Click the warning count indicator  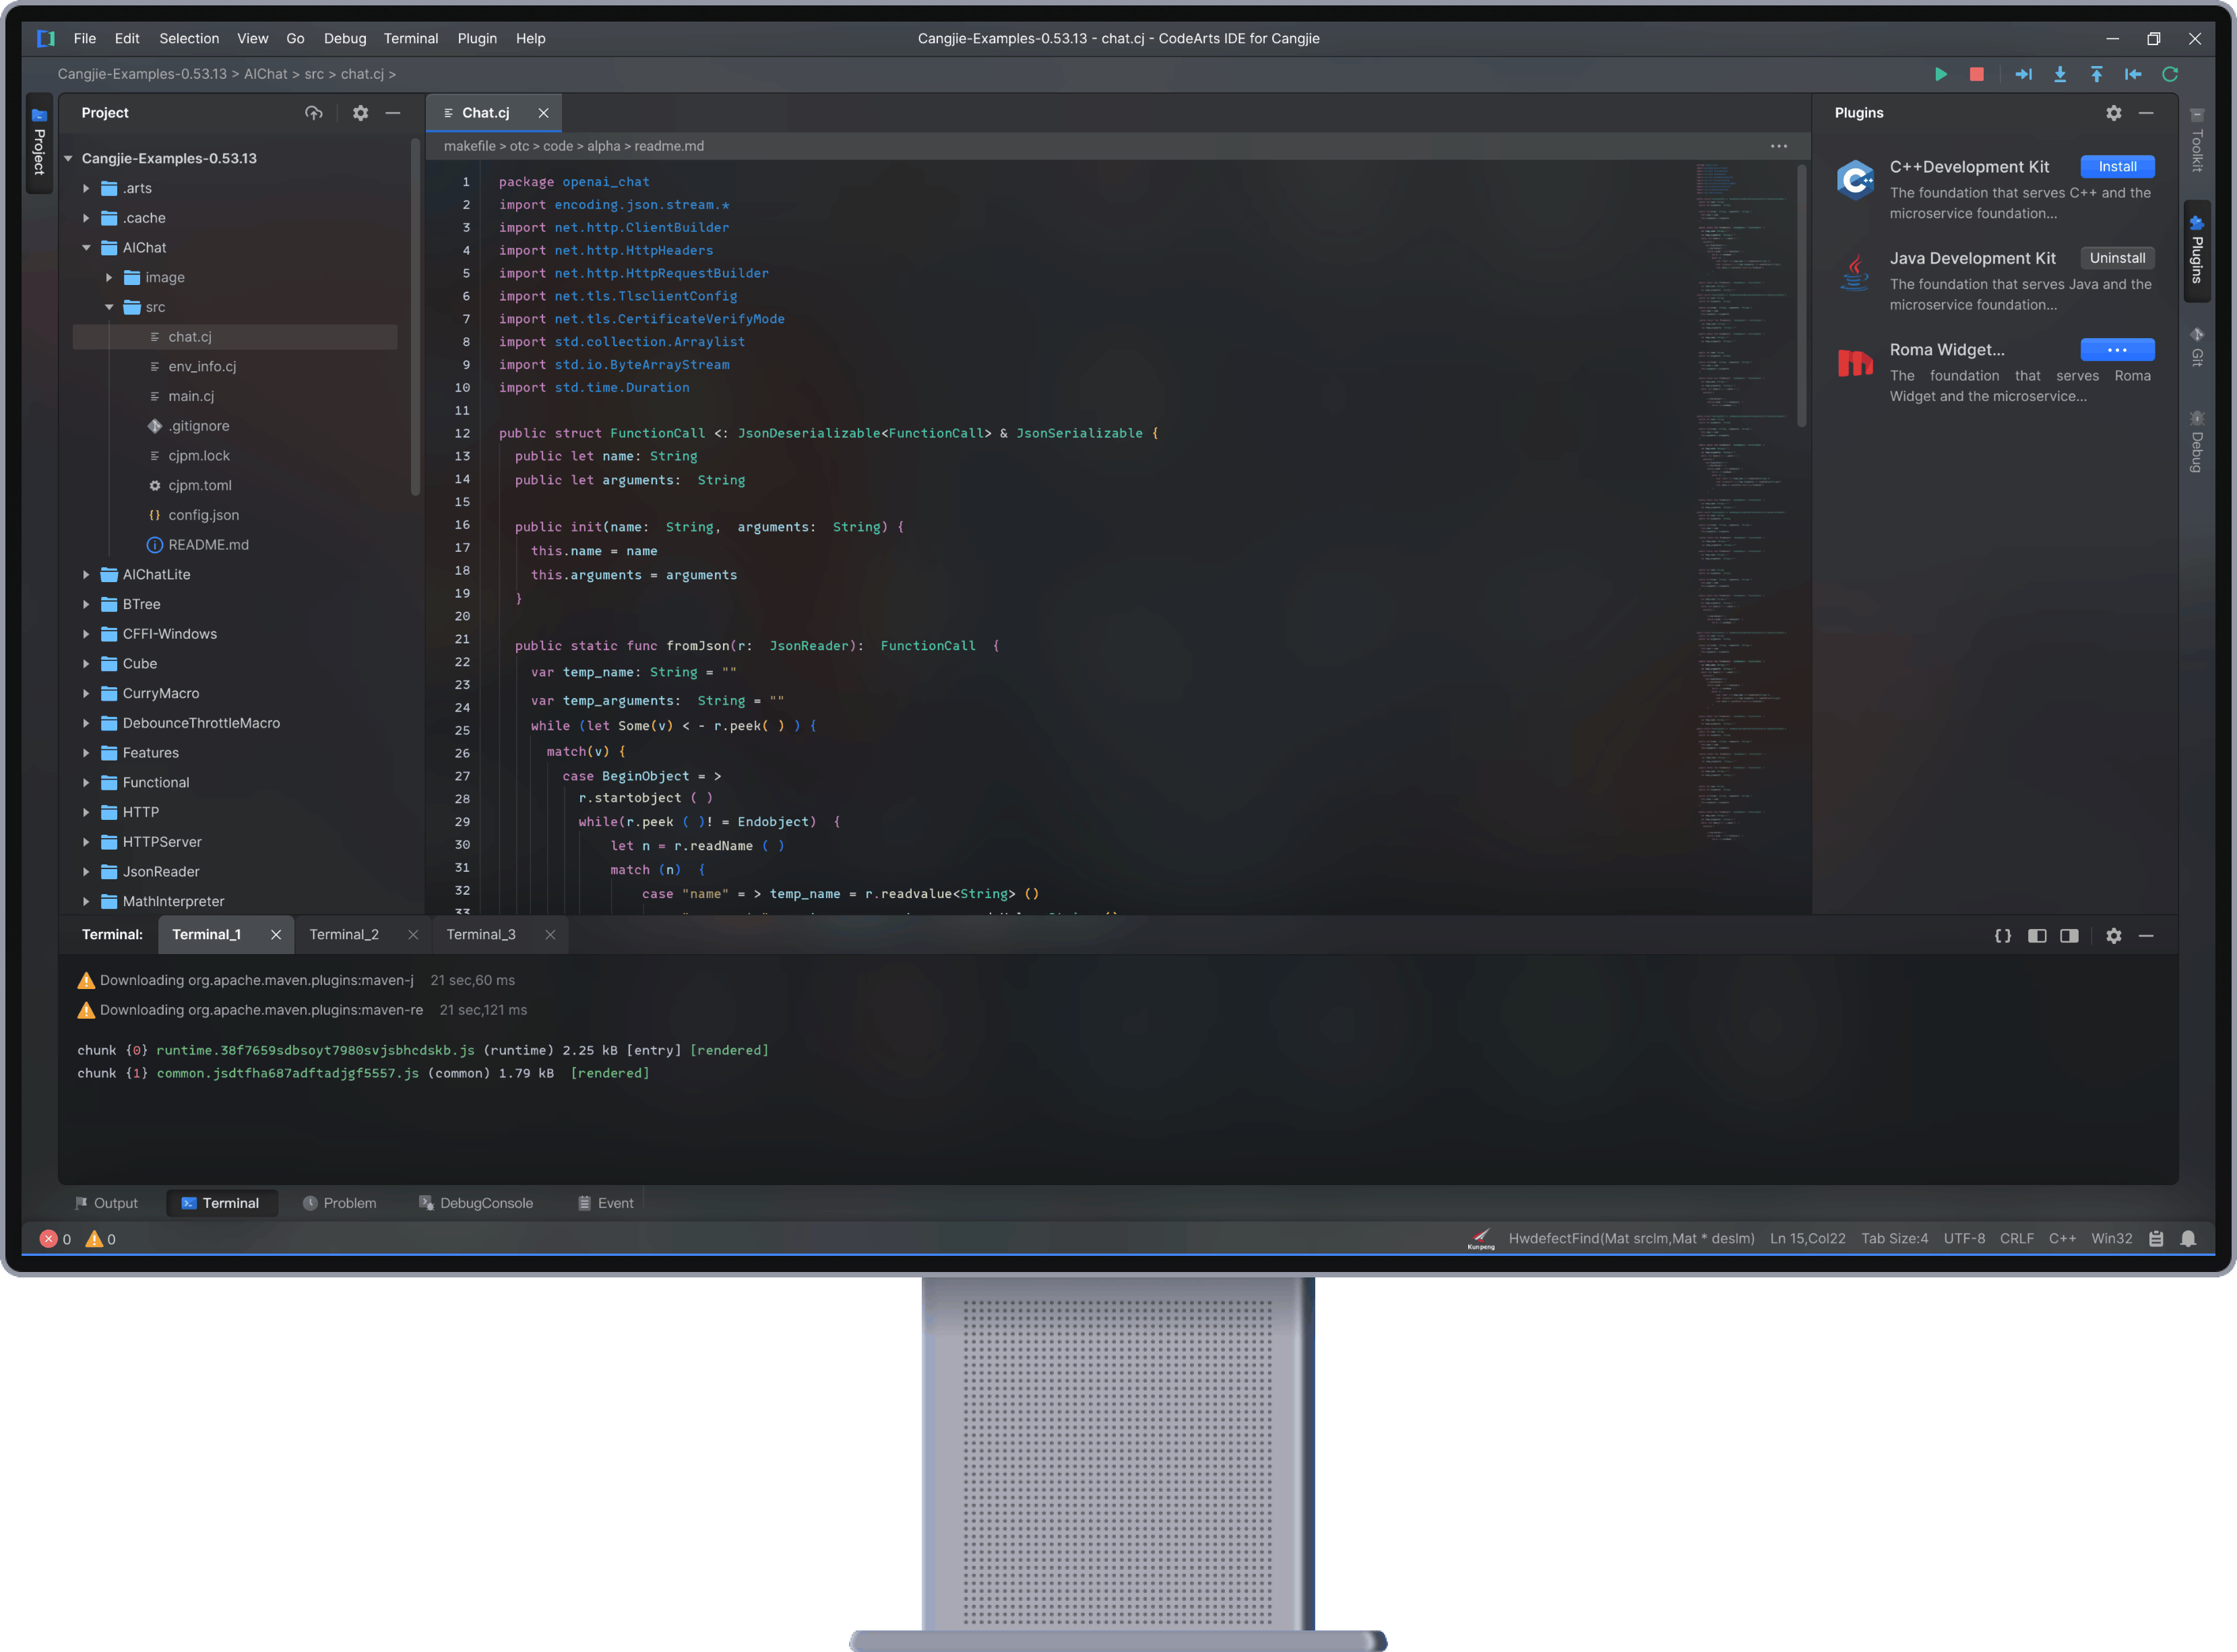tap(100, 1239)
